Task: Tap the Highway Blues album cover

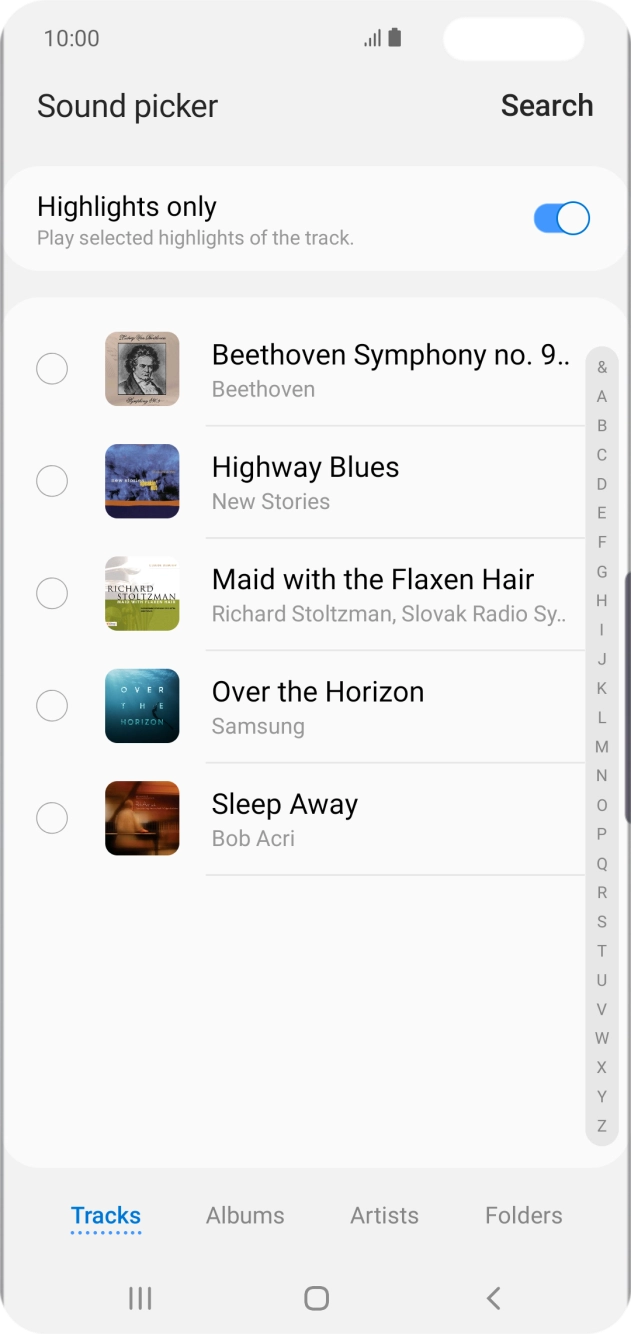Action: [142, 481]
